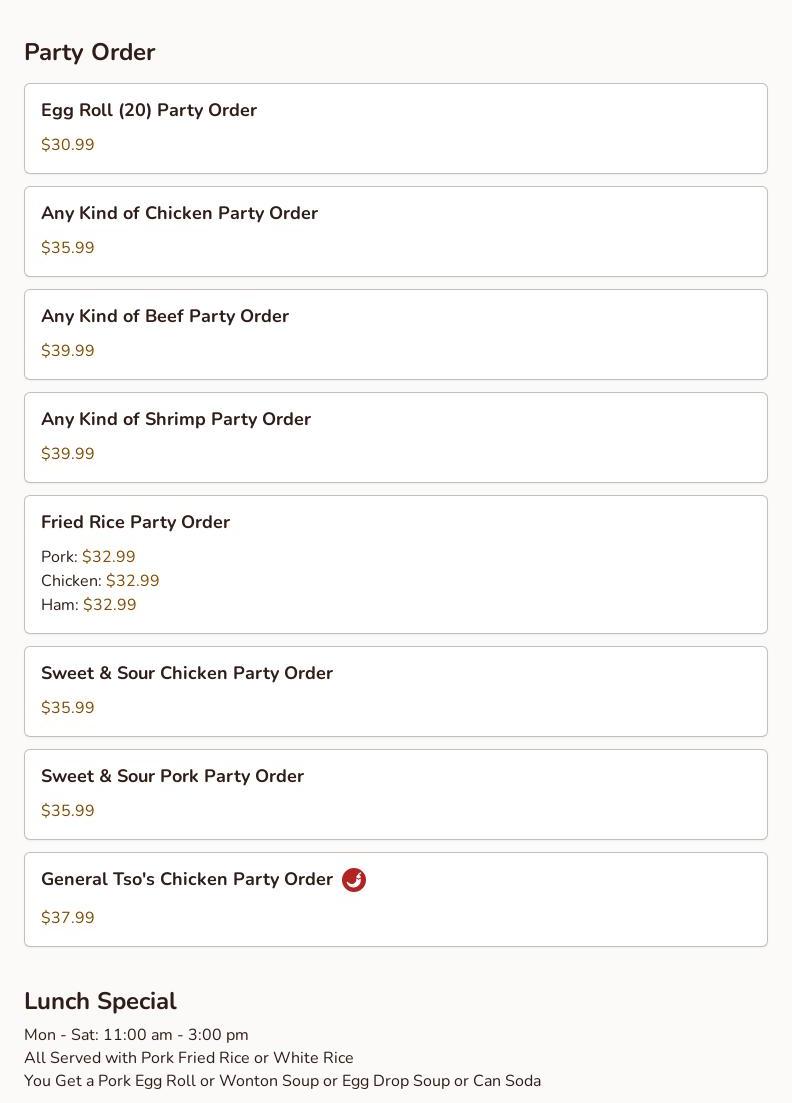Click General Tso's Chicken Party Order title
Screen dimensions: 792x1103
pos(187,880)
